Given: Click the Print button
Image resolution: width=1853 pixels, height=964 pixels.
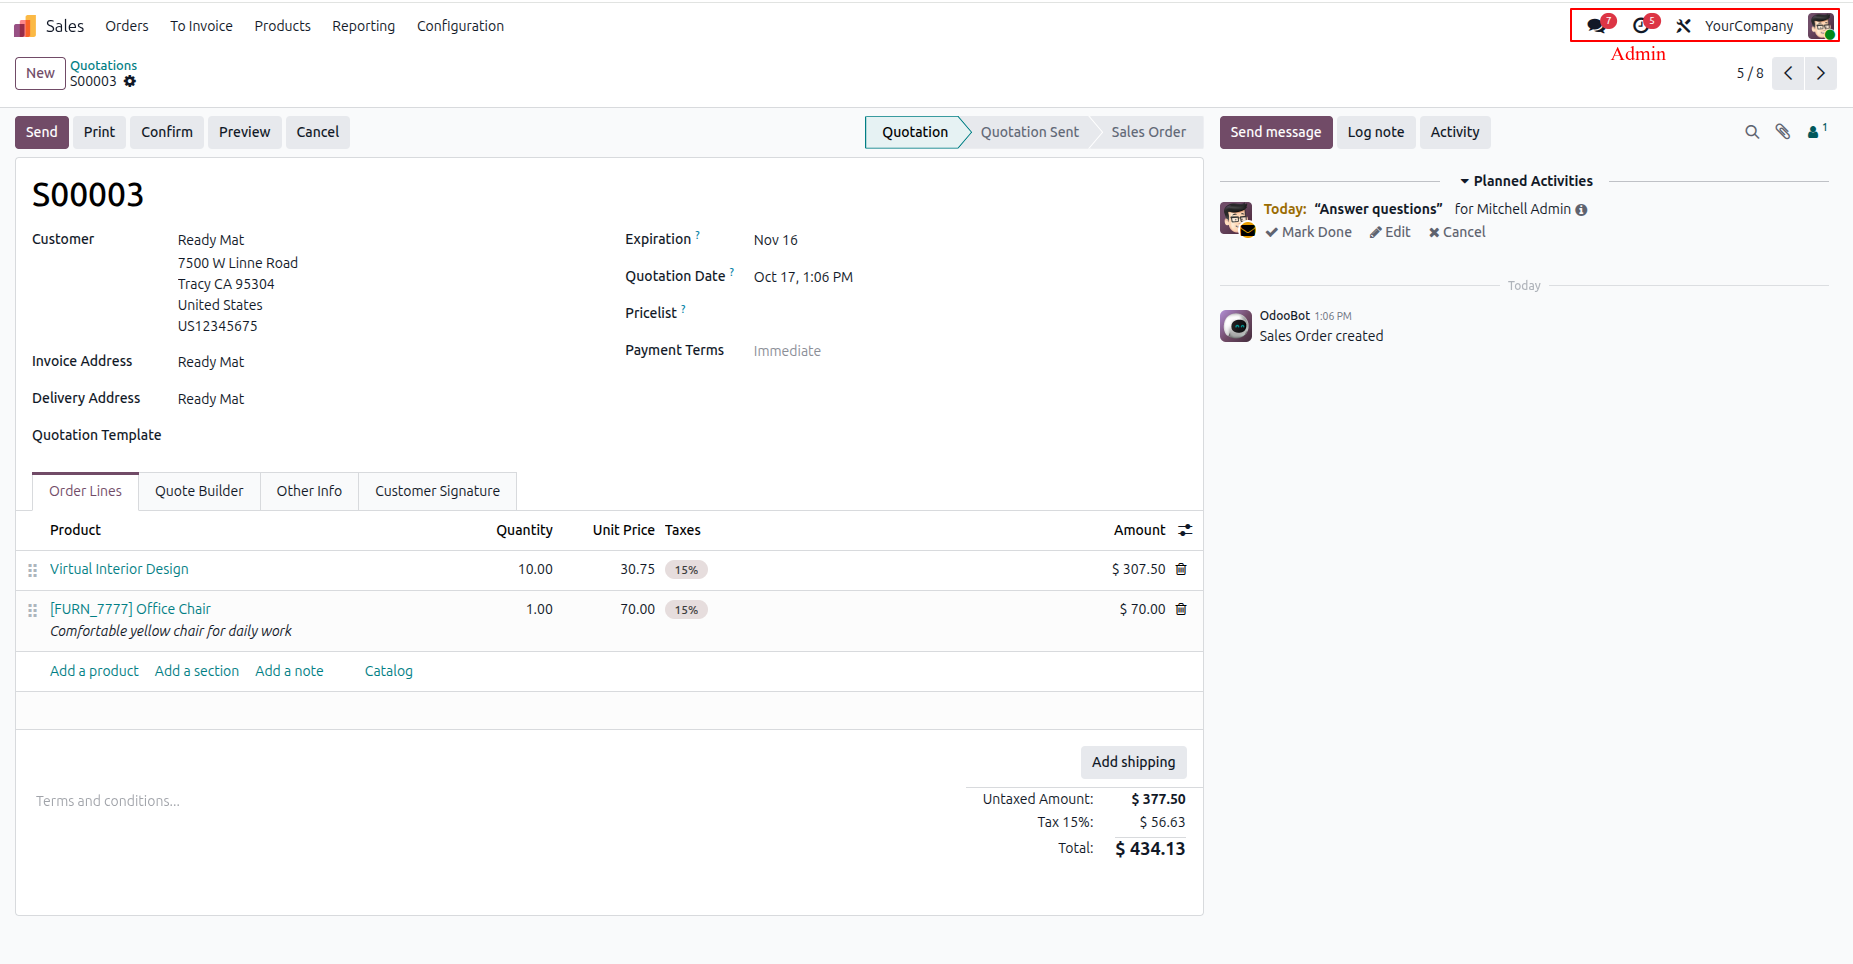Looking at the screenshot, I should point(99,132).
